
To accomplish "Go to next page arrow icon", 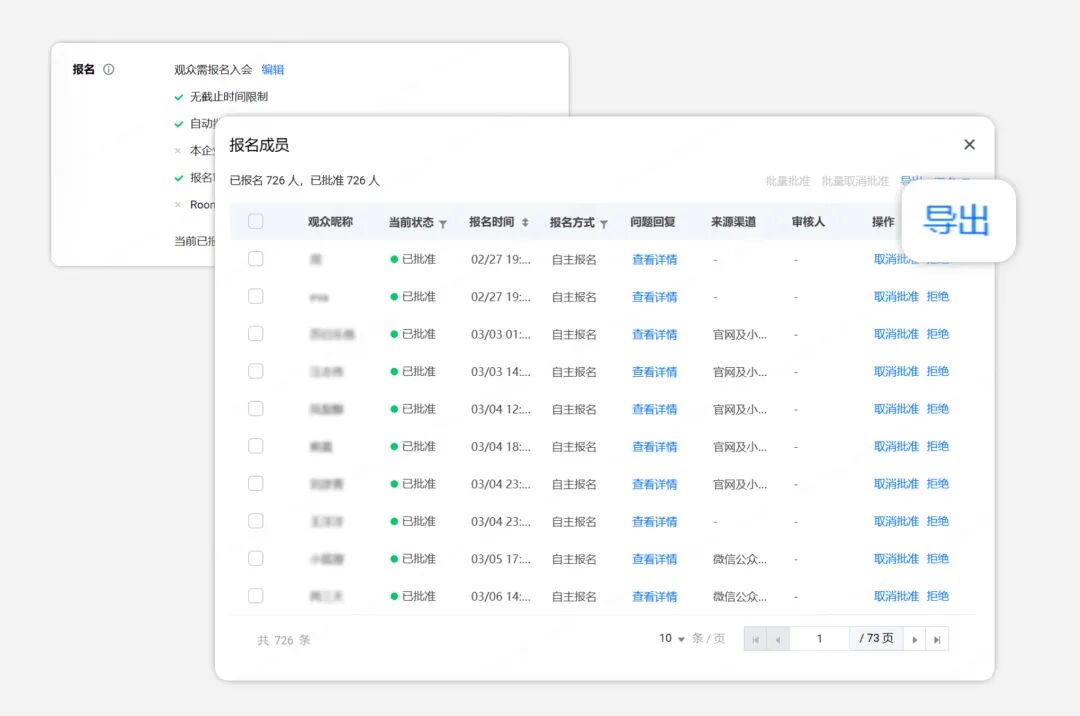I will click(x=914, y=639).
